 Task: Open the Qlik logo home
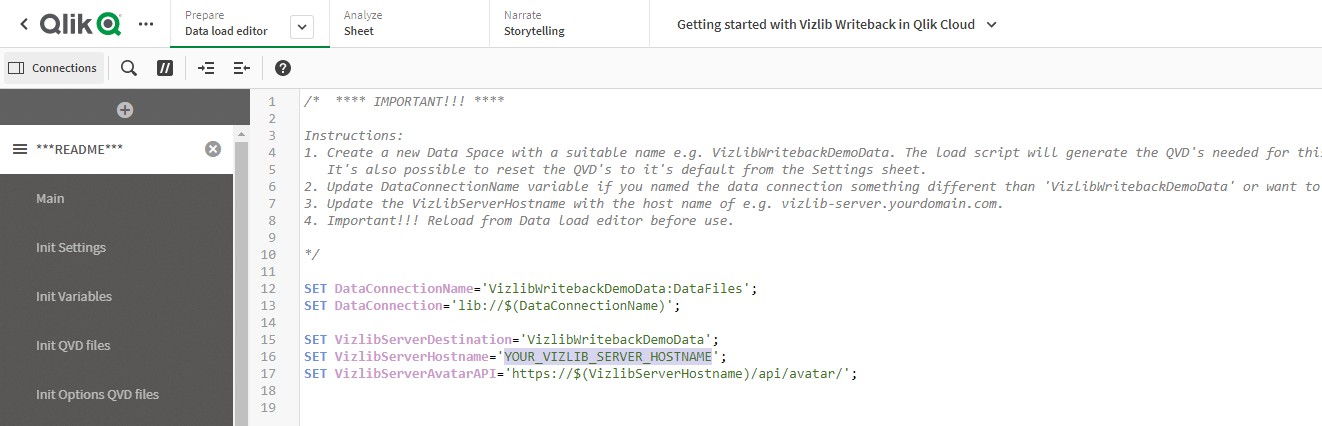tap(81, 23)
